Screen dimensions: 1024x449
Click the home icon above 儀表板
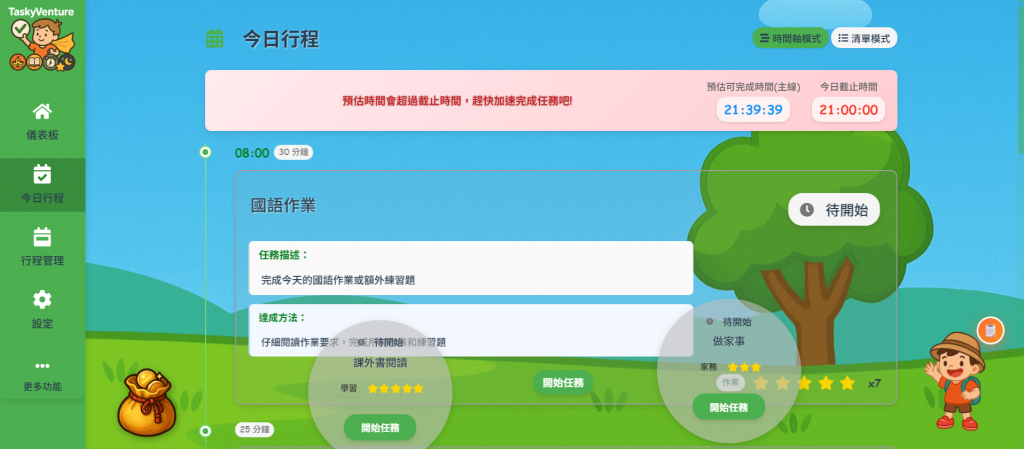pyautogui.click(x=42, y=112)
